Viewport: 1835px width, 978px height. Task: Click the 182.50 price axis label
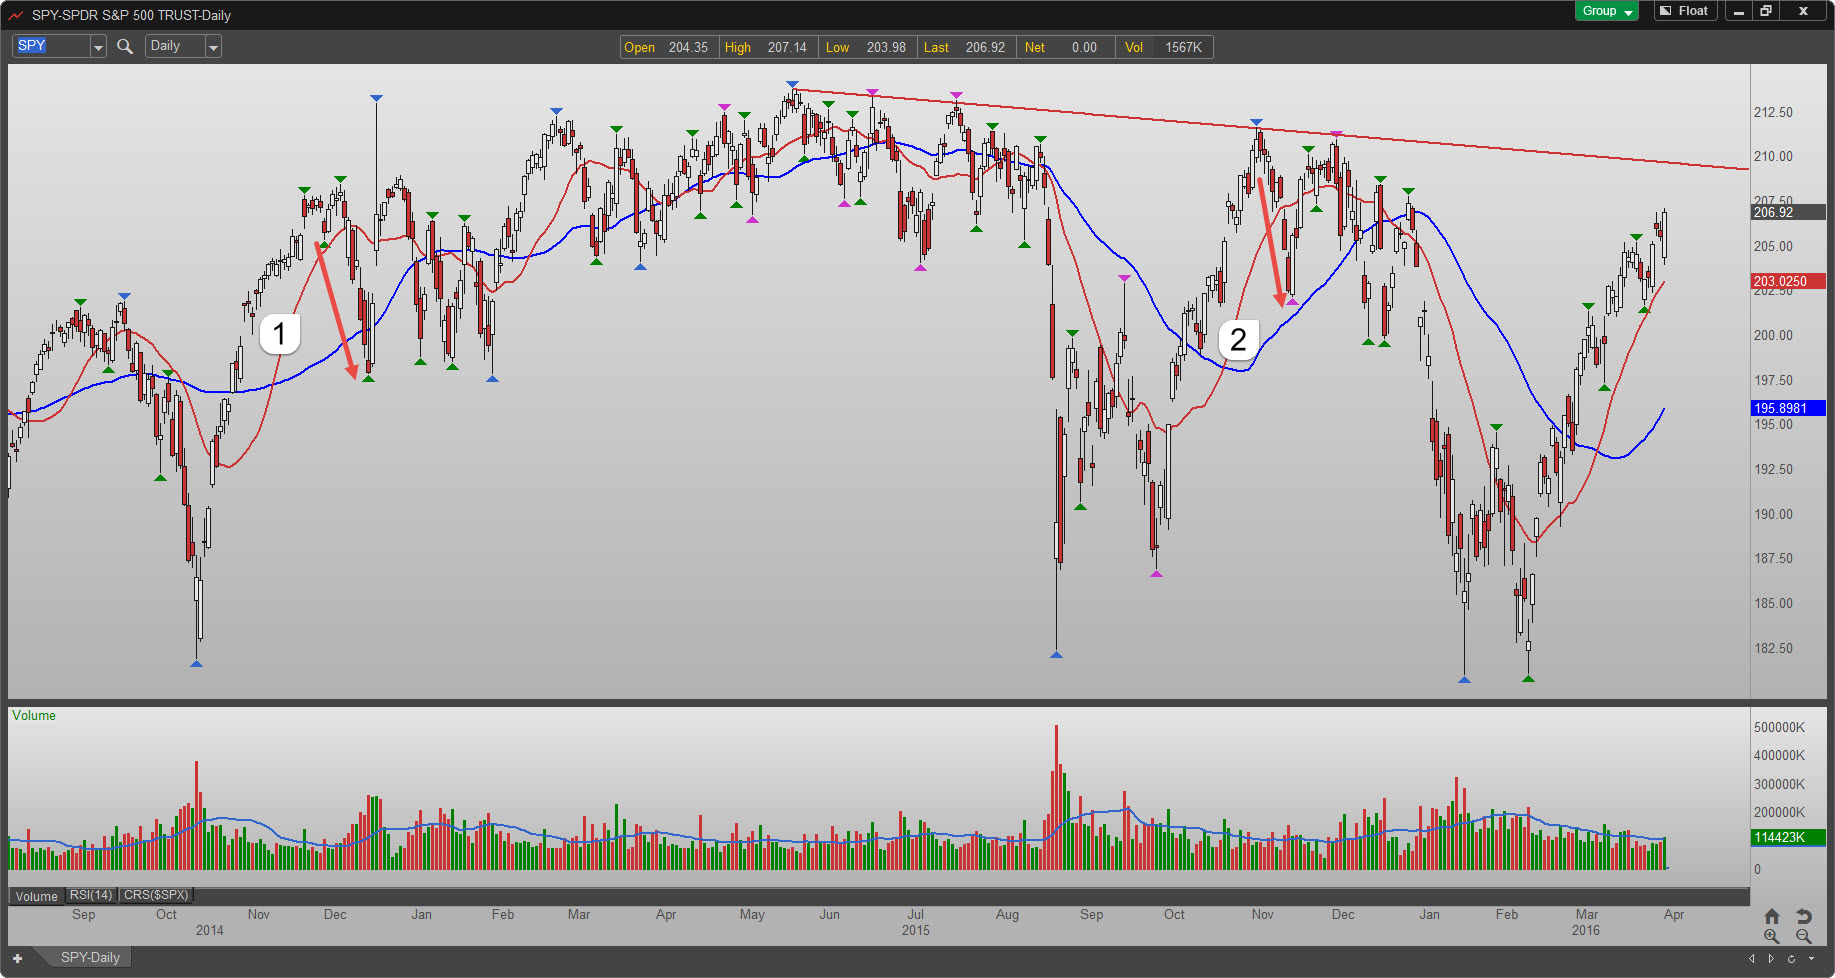coord(1773,648)
